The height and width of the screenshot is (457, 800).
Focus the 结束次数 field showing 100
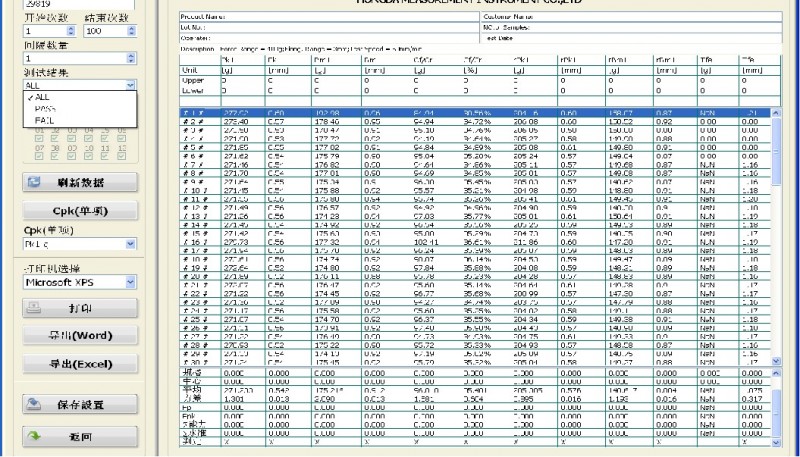tap(106, 31)
